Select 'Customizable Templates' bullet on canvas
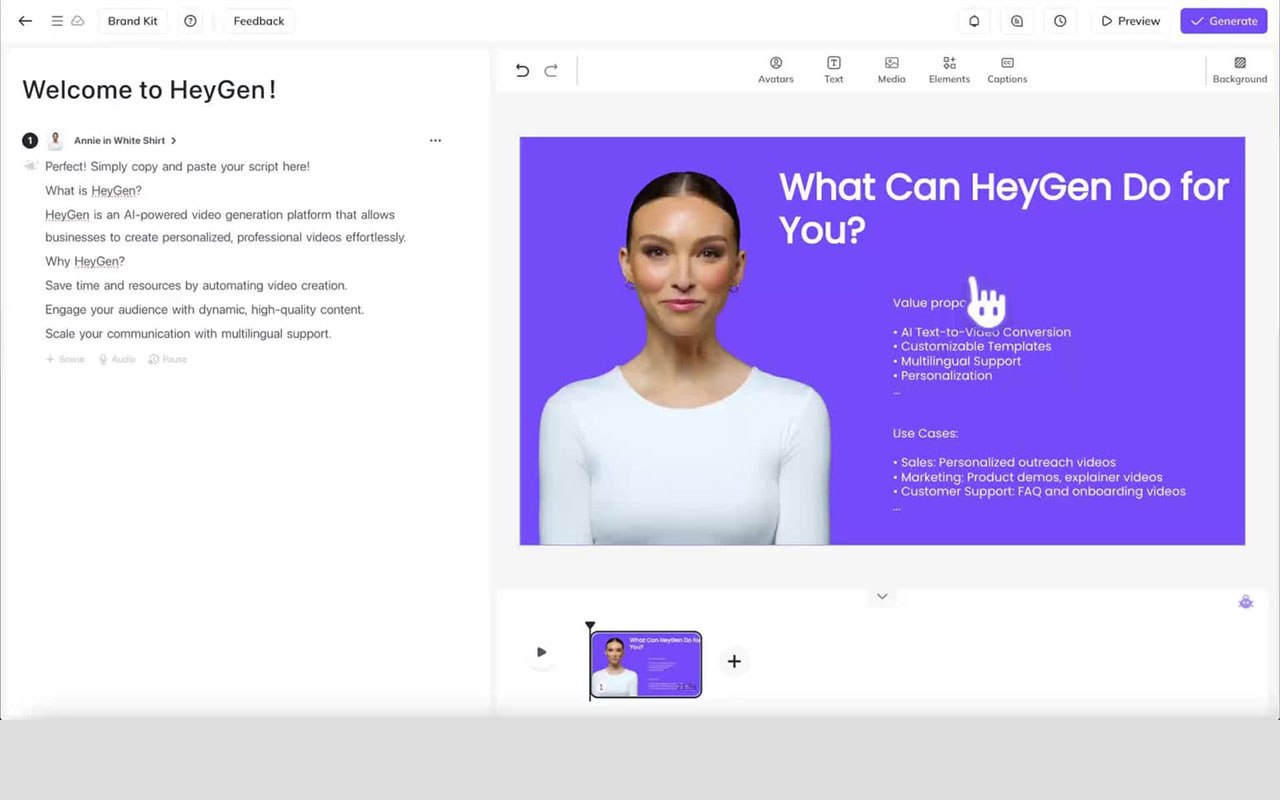Viewport: 1280px width, 800px height. [x=972, y=347]
